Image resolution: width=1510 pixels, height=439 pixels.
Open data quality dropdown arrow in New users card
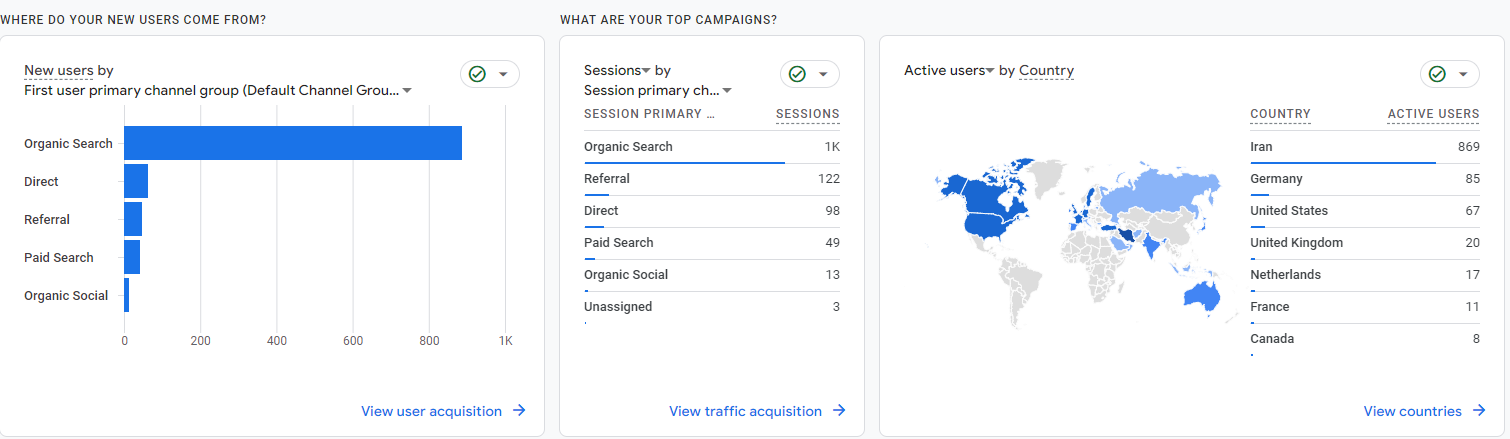coord(503,74)
